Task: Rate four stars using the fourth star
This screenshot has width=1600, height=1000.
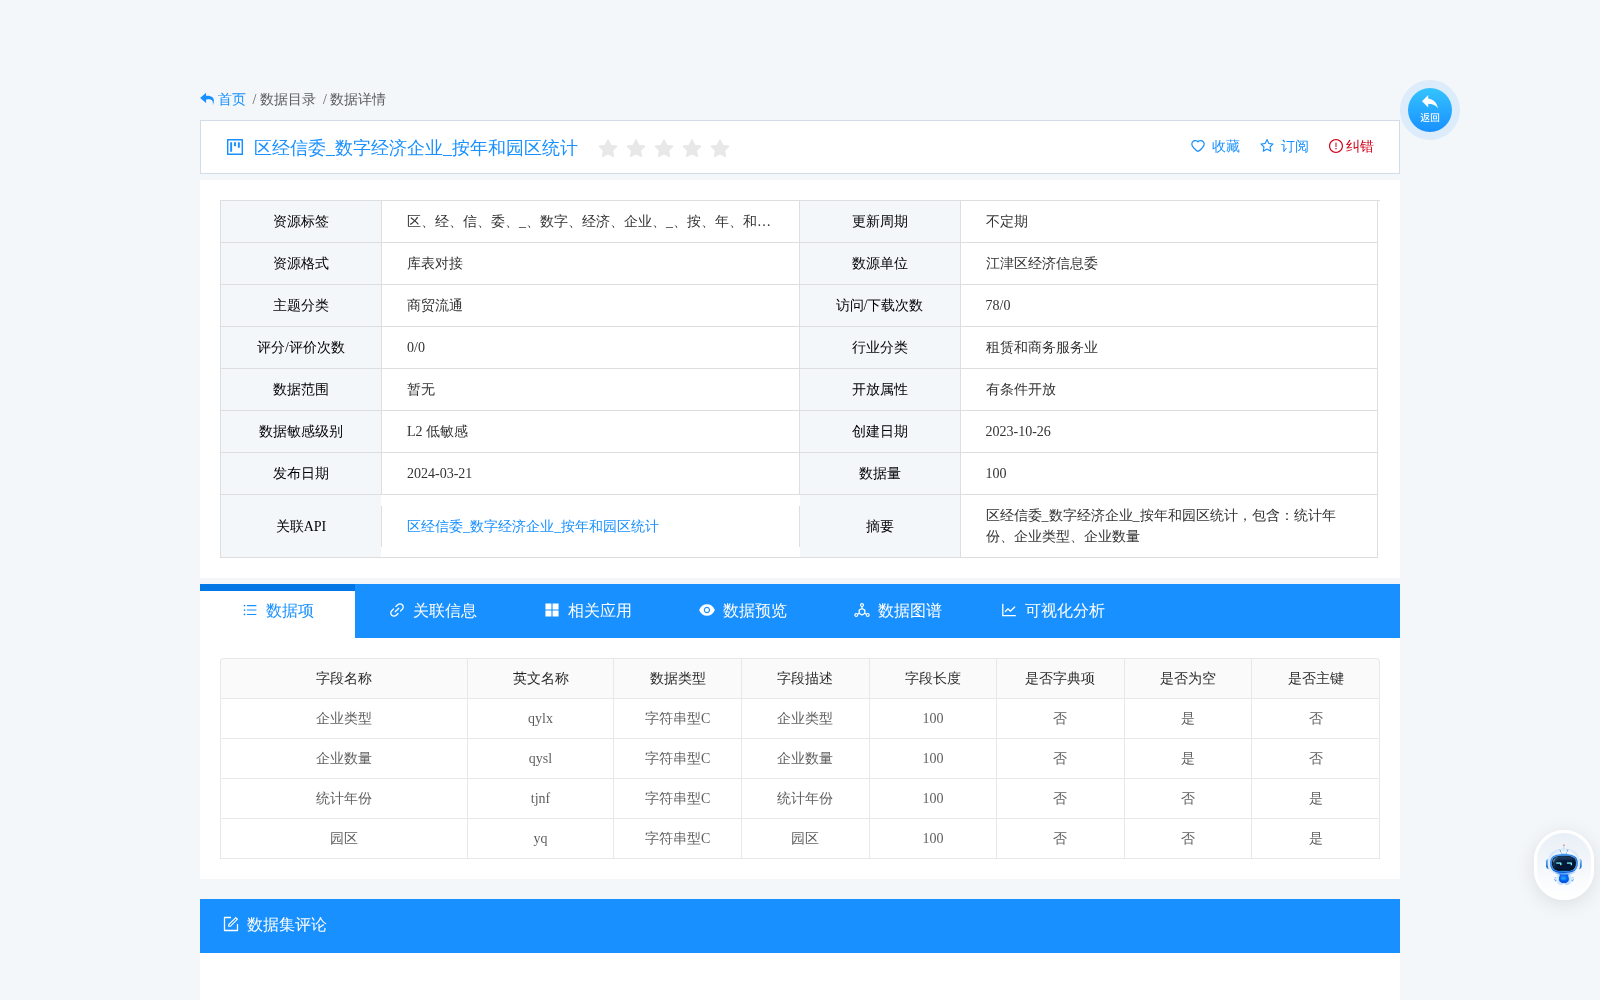Action: pos(691,148)
